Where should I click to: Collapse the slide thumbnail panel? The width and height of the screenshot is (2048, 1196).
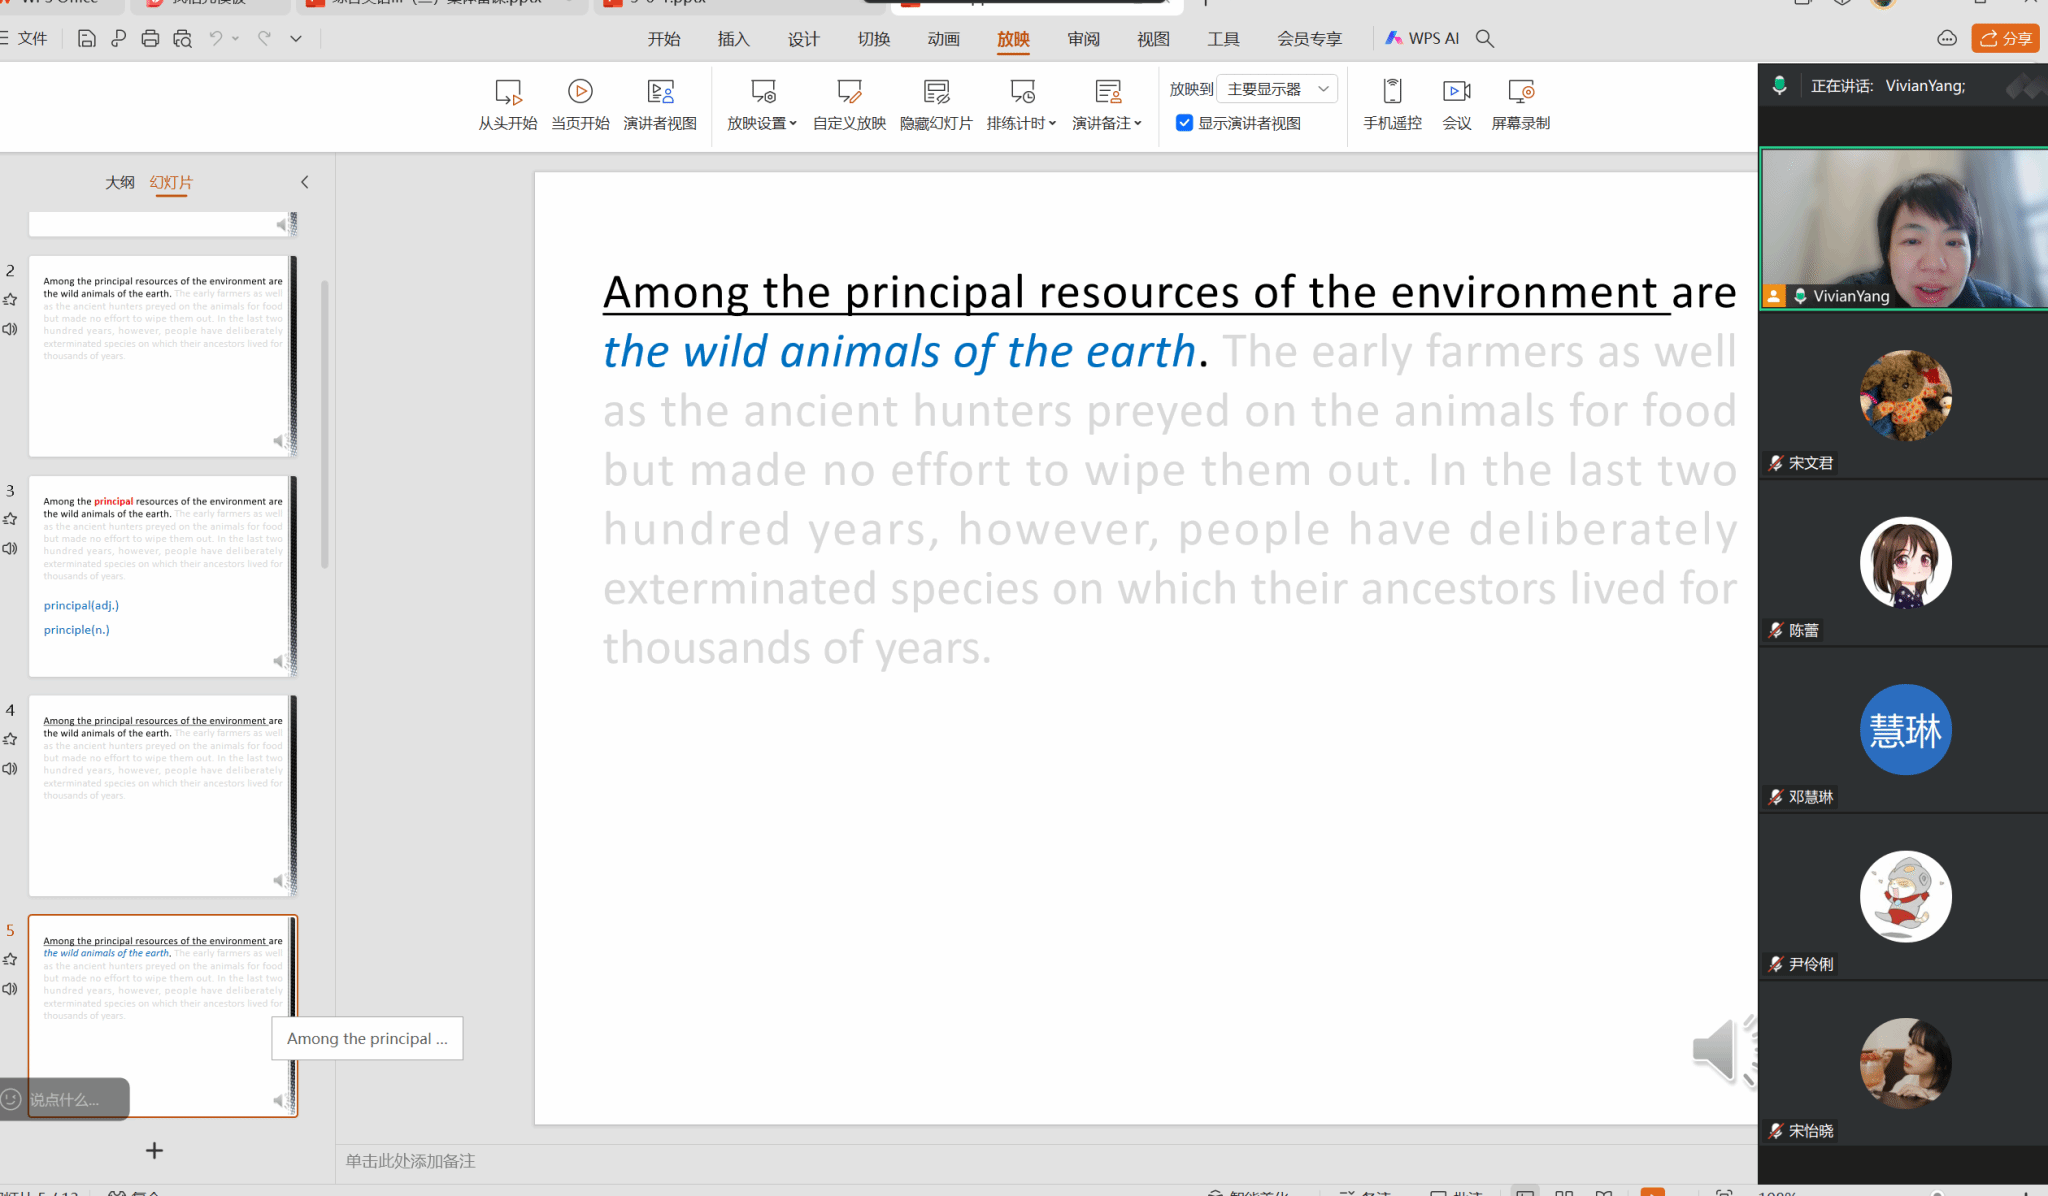pos(305,182)
